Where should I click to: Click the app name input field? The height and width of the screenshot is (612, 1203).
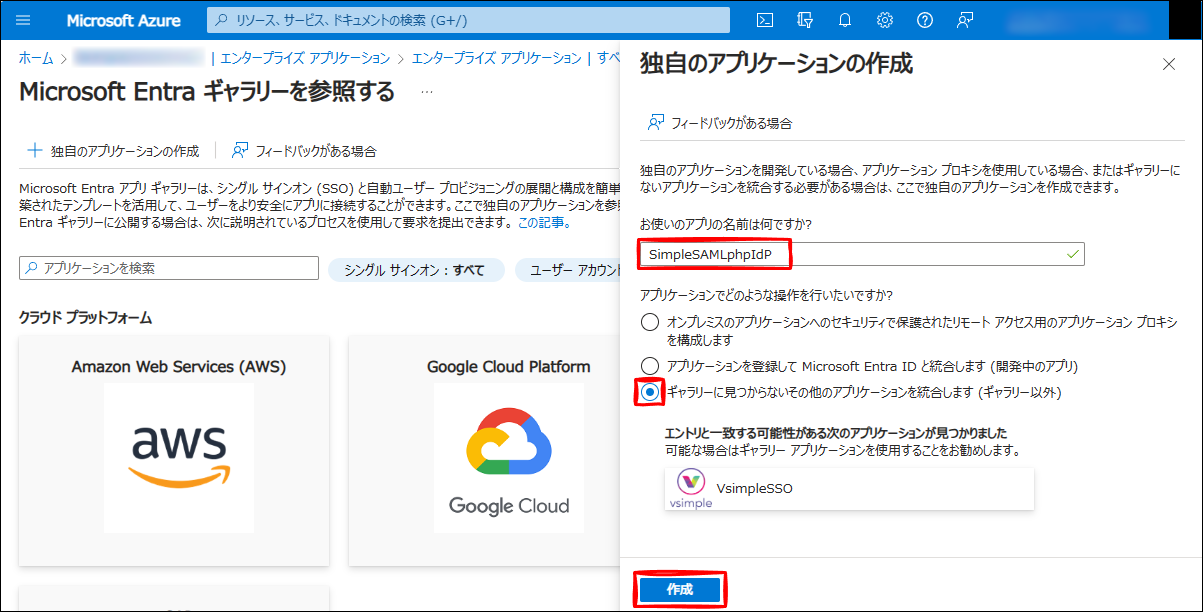tap(860, 254)
